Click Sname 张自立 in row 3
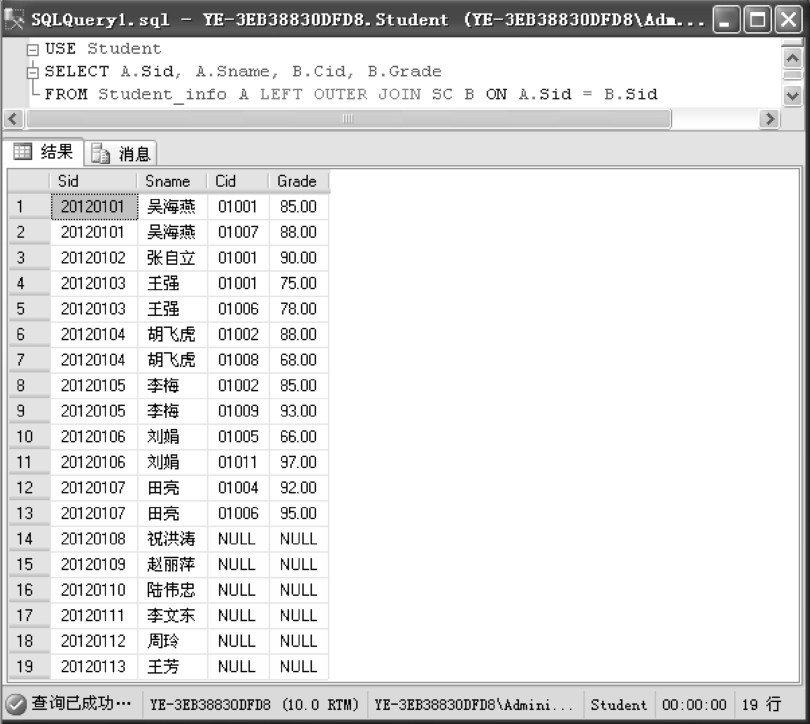This screenshot has width=810, height=724. pyautogui.click(x=172, y=258)
